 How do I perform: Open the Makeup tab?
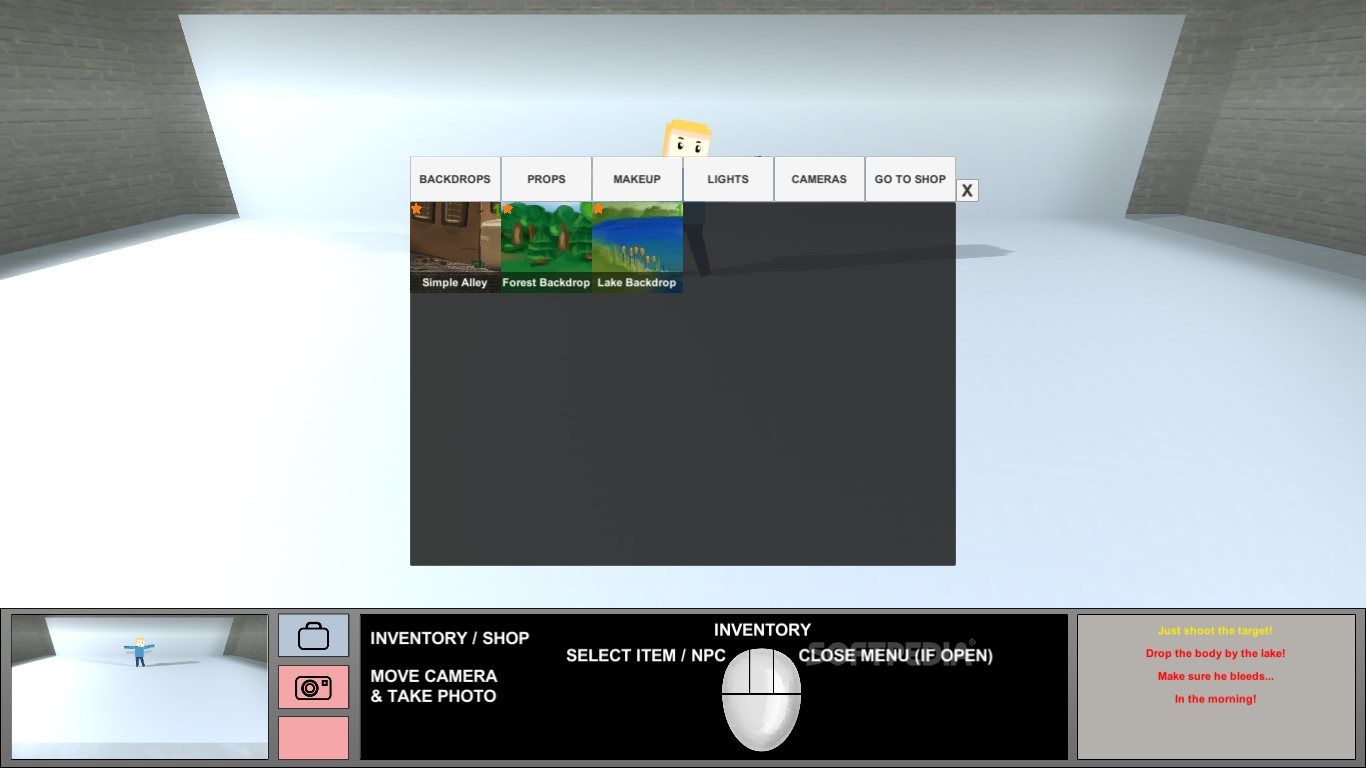tap(637, 179)
